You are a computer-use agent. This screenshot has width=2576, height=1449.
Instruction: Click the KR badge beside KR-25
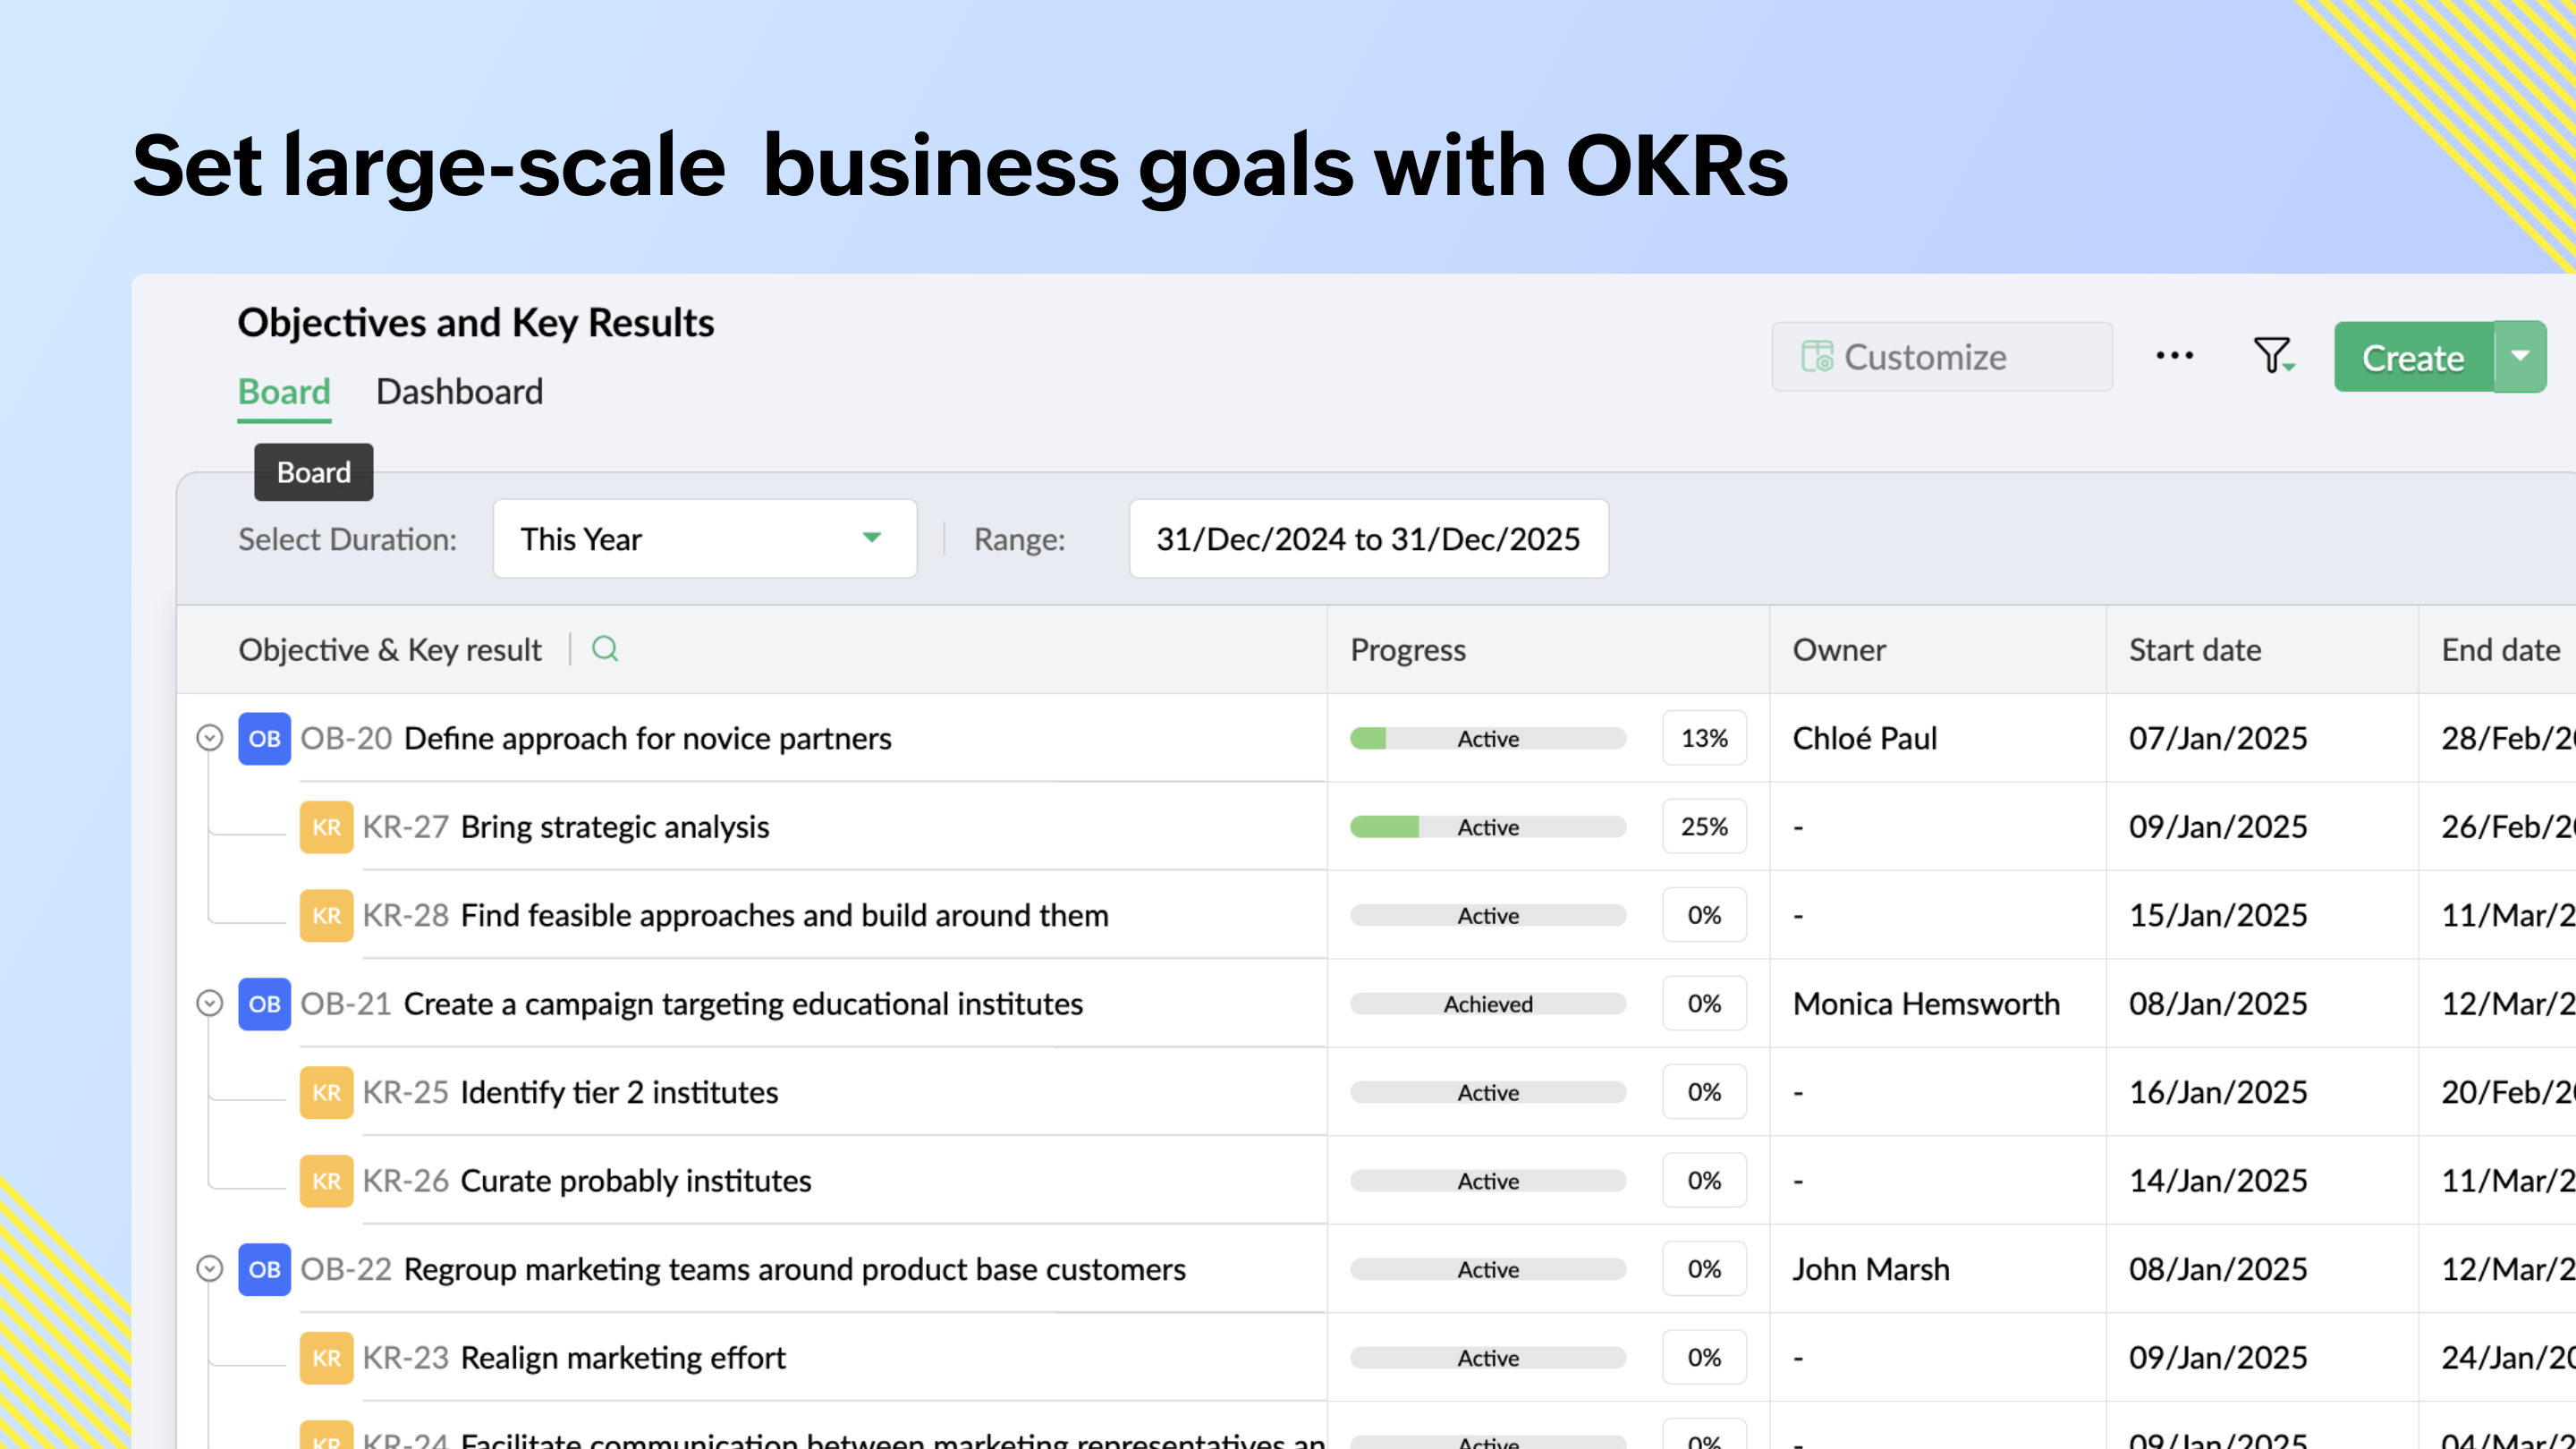326,1092
